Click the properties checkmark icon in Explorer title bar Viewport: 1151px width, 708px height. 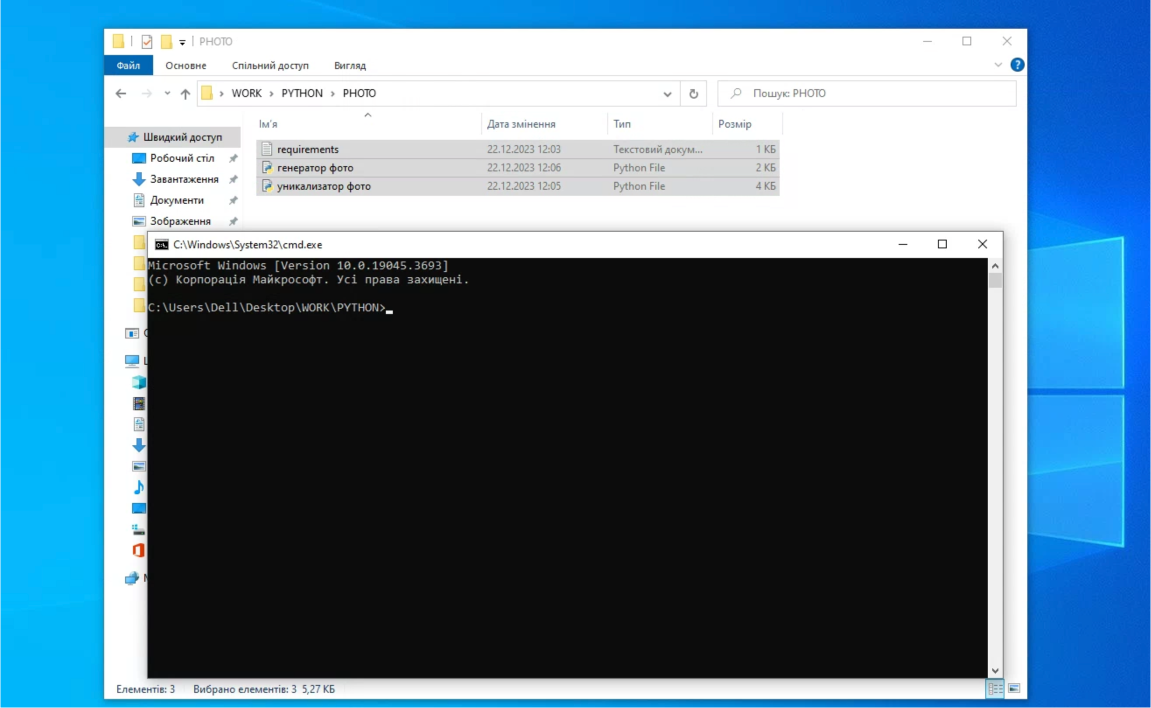[x=147, y=42]
